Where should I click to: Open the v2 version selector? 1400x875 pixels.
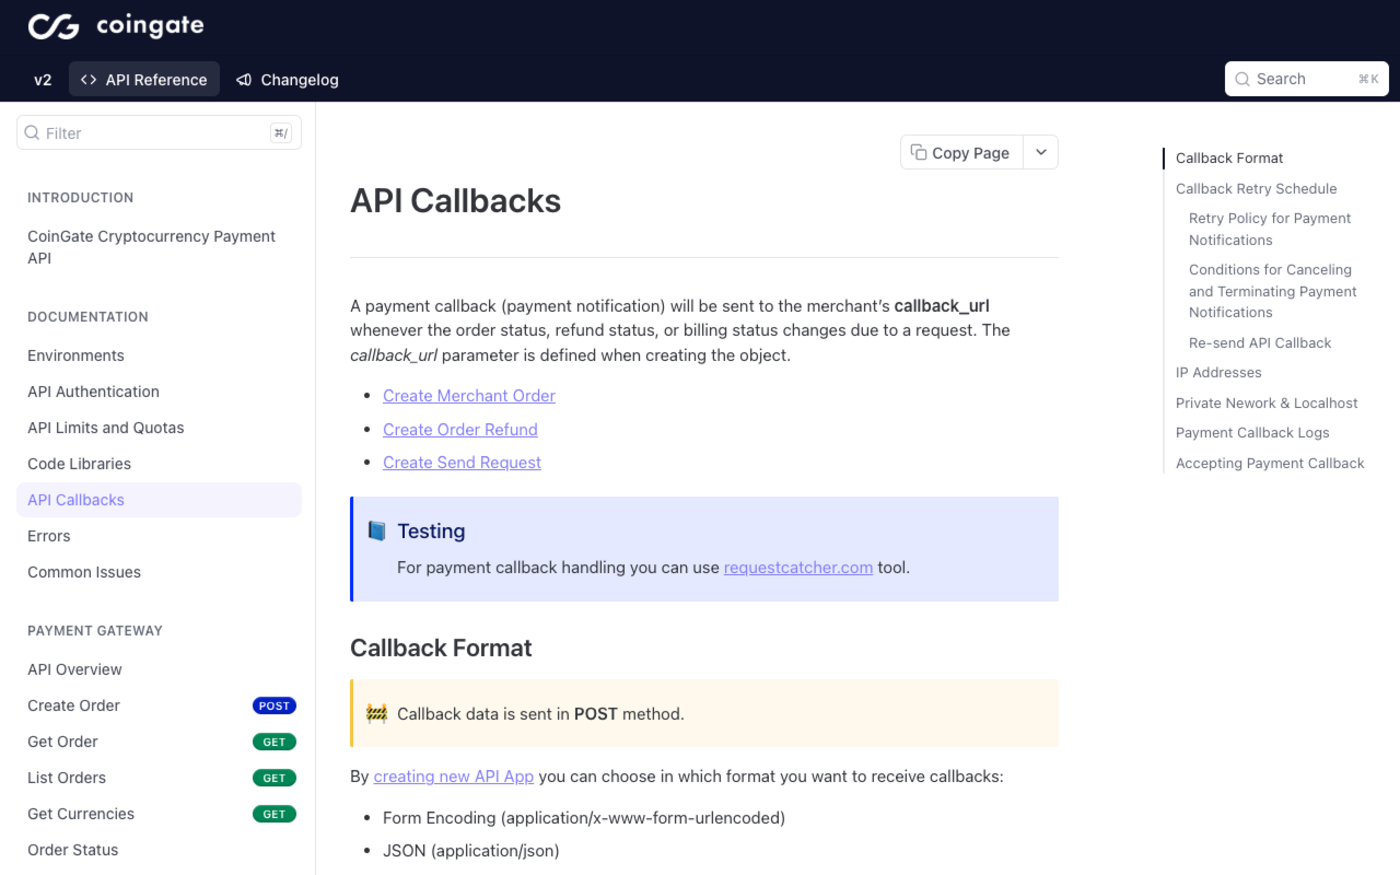click(x=43, y=80)
